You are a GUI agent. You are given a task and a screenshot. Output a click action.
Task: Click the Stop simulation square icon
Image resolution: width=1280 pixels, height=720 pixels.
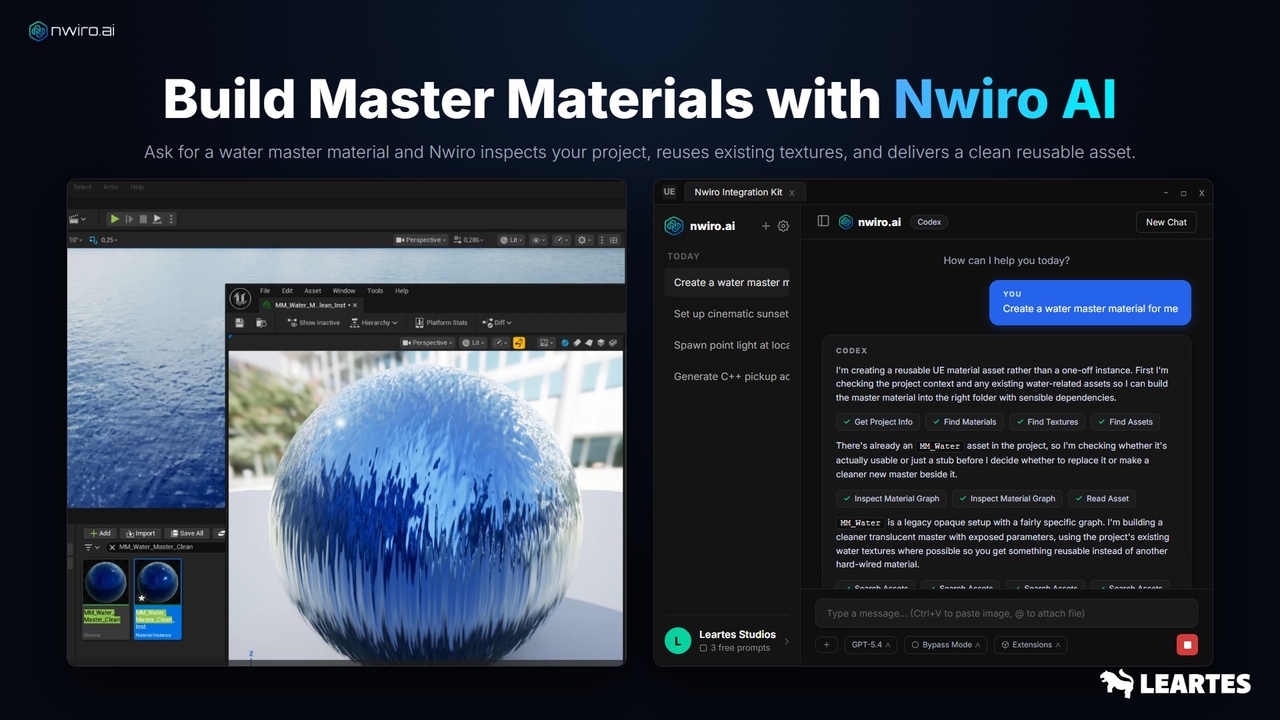pyautogui.click(x=143, y=219)
